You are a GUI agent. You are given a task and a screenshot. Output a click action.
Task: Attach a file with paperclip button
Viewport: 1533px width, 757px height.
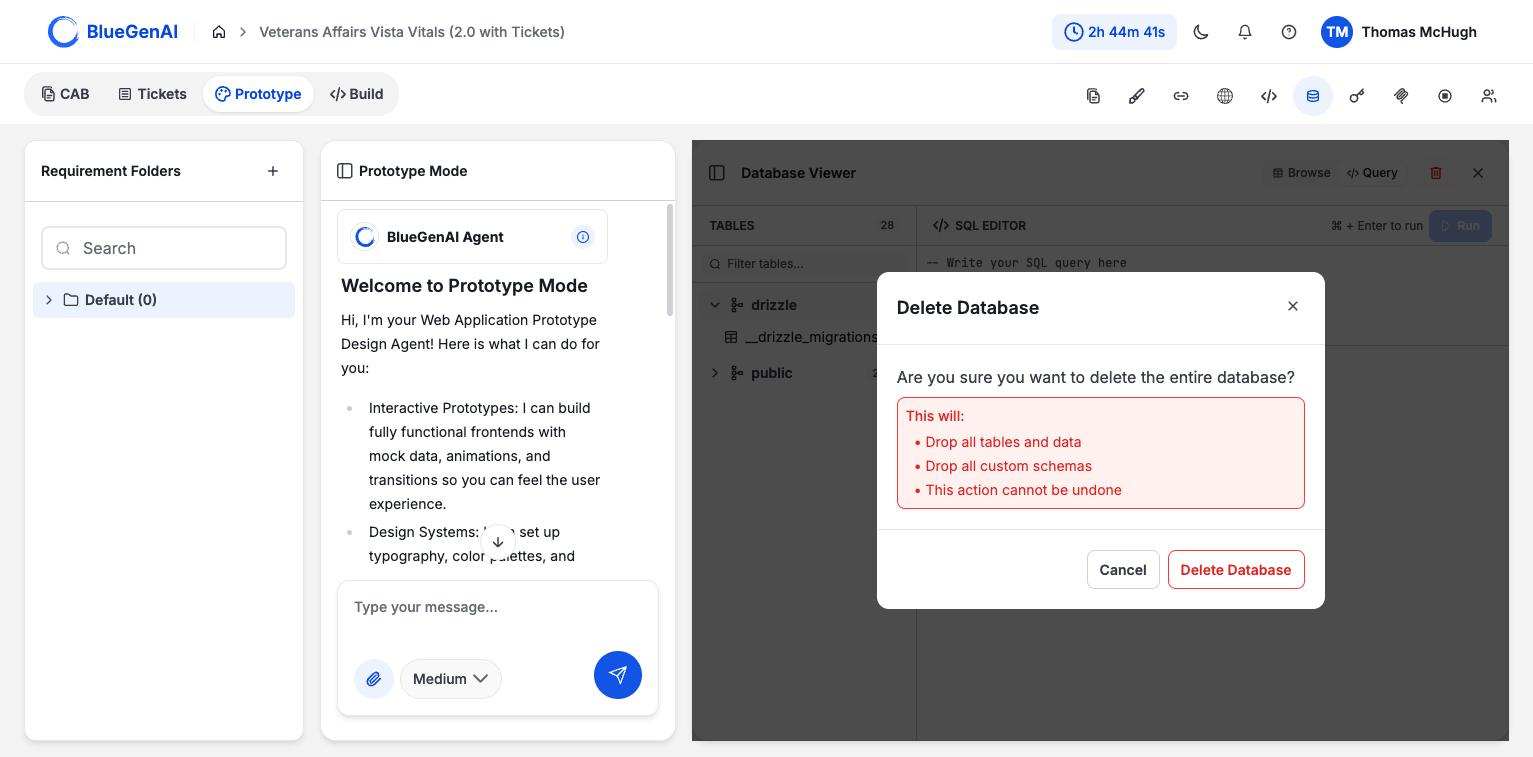(x=374, y=679)
